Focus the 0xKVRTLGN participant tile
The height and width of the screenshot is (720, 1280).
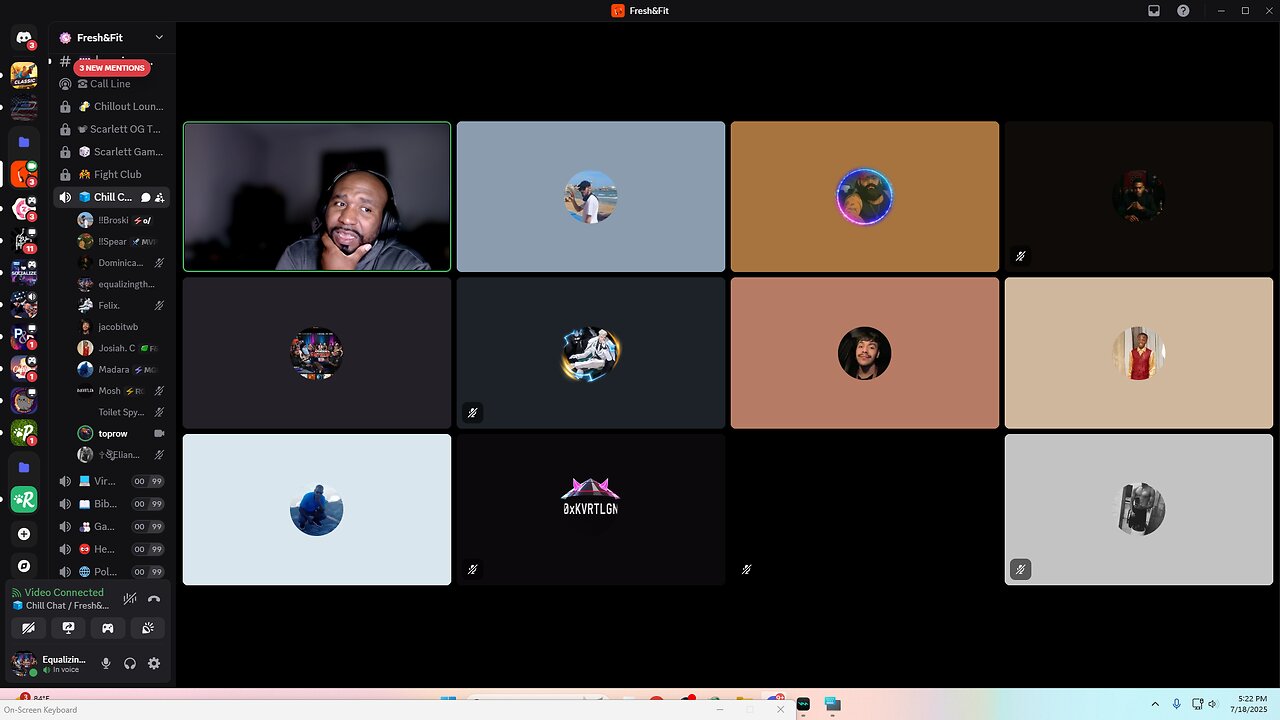591,509
